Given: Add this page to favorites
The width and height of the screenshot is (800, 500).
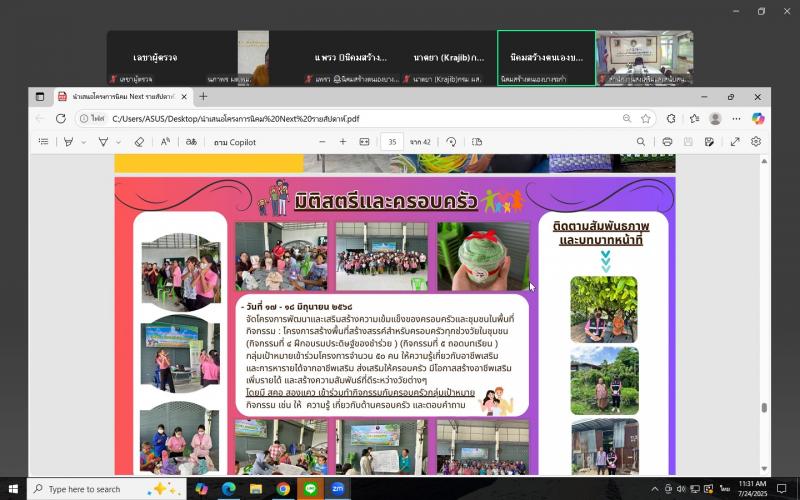Looking at the screenshot, I should point(646,118).
